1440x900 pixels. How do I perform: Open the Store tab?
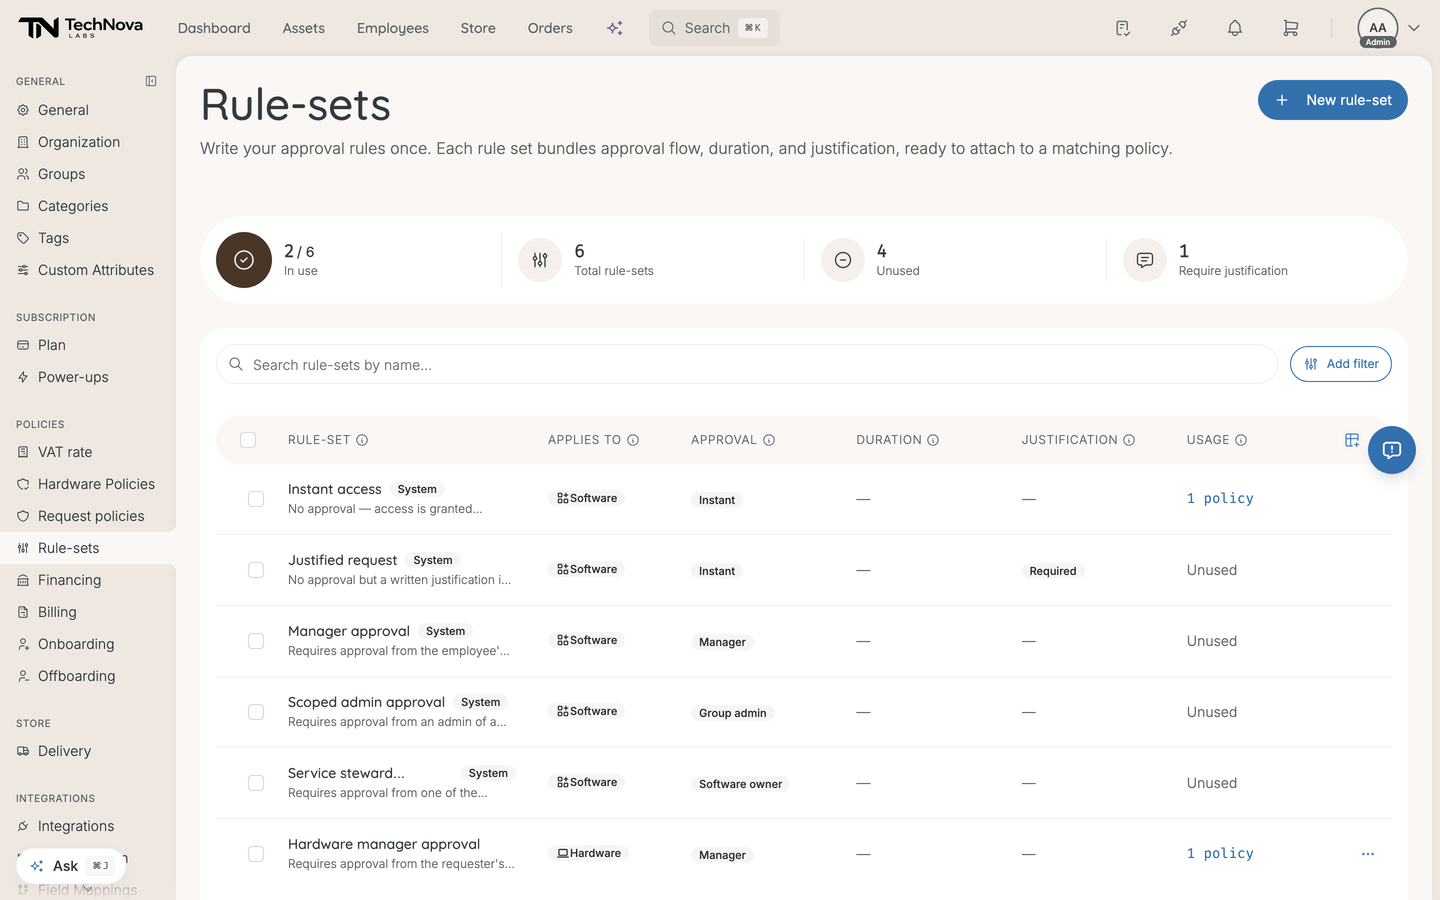(478, 28)
